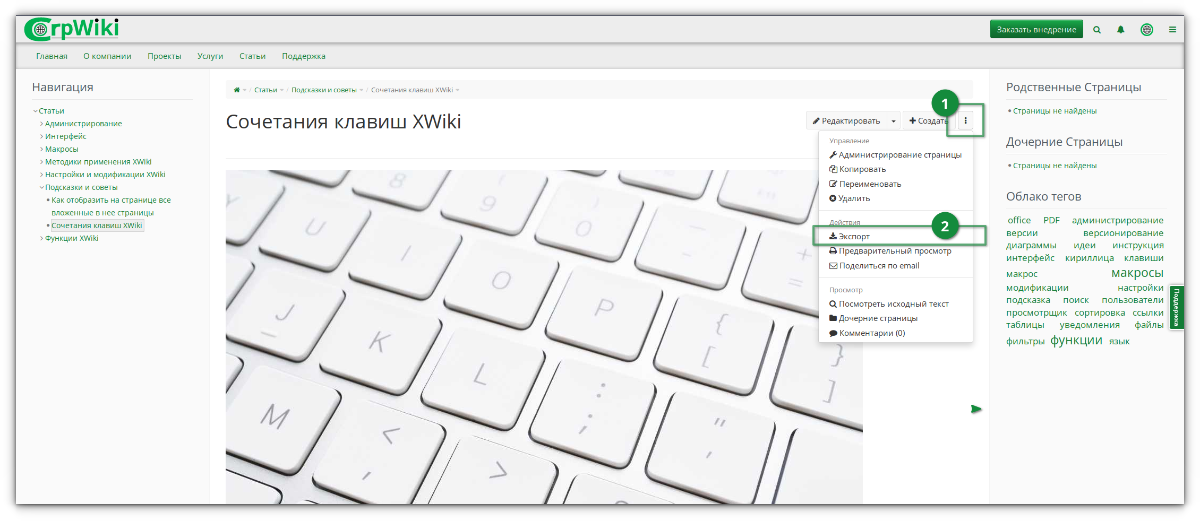This screenshot has width=1200, height=521.
Task: Click 'Статьи' link in breadcrumb
Action: [x=265, y=91]
